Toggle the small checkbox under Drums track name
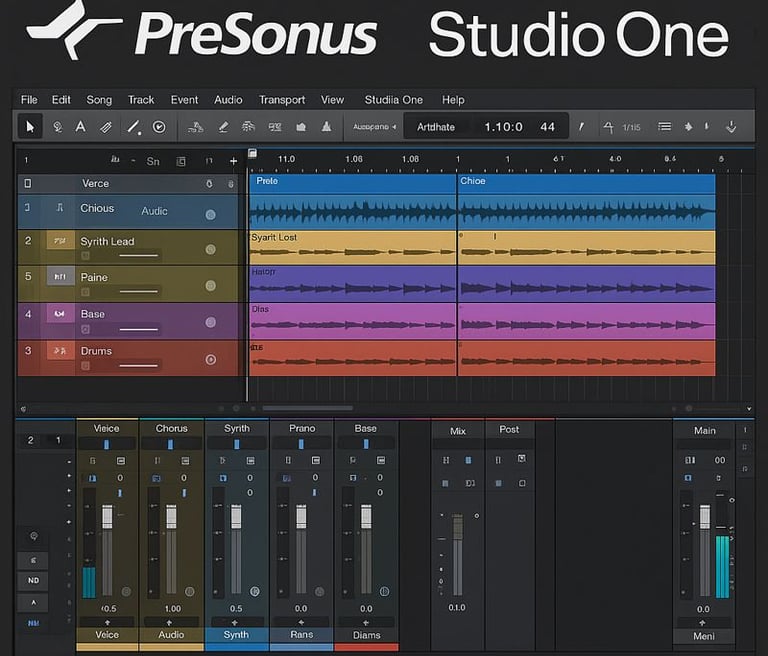This screenshot has height=656, width=768. [85, 366]
